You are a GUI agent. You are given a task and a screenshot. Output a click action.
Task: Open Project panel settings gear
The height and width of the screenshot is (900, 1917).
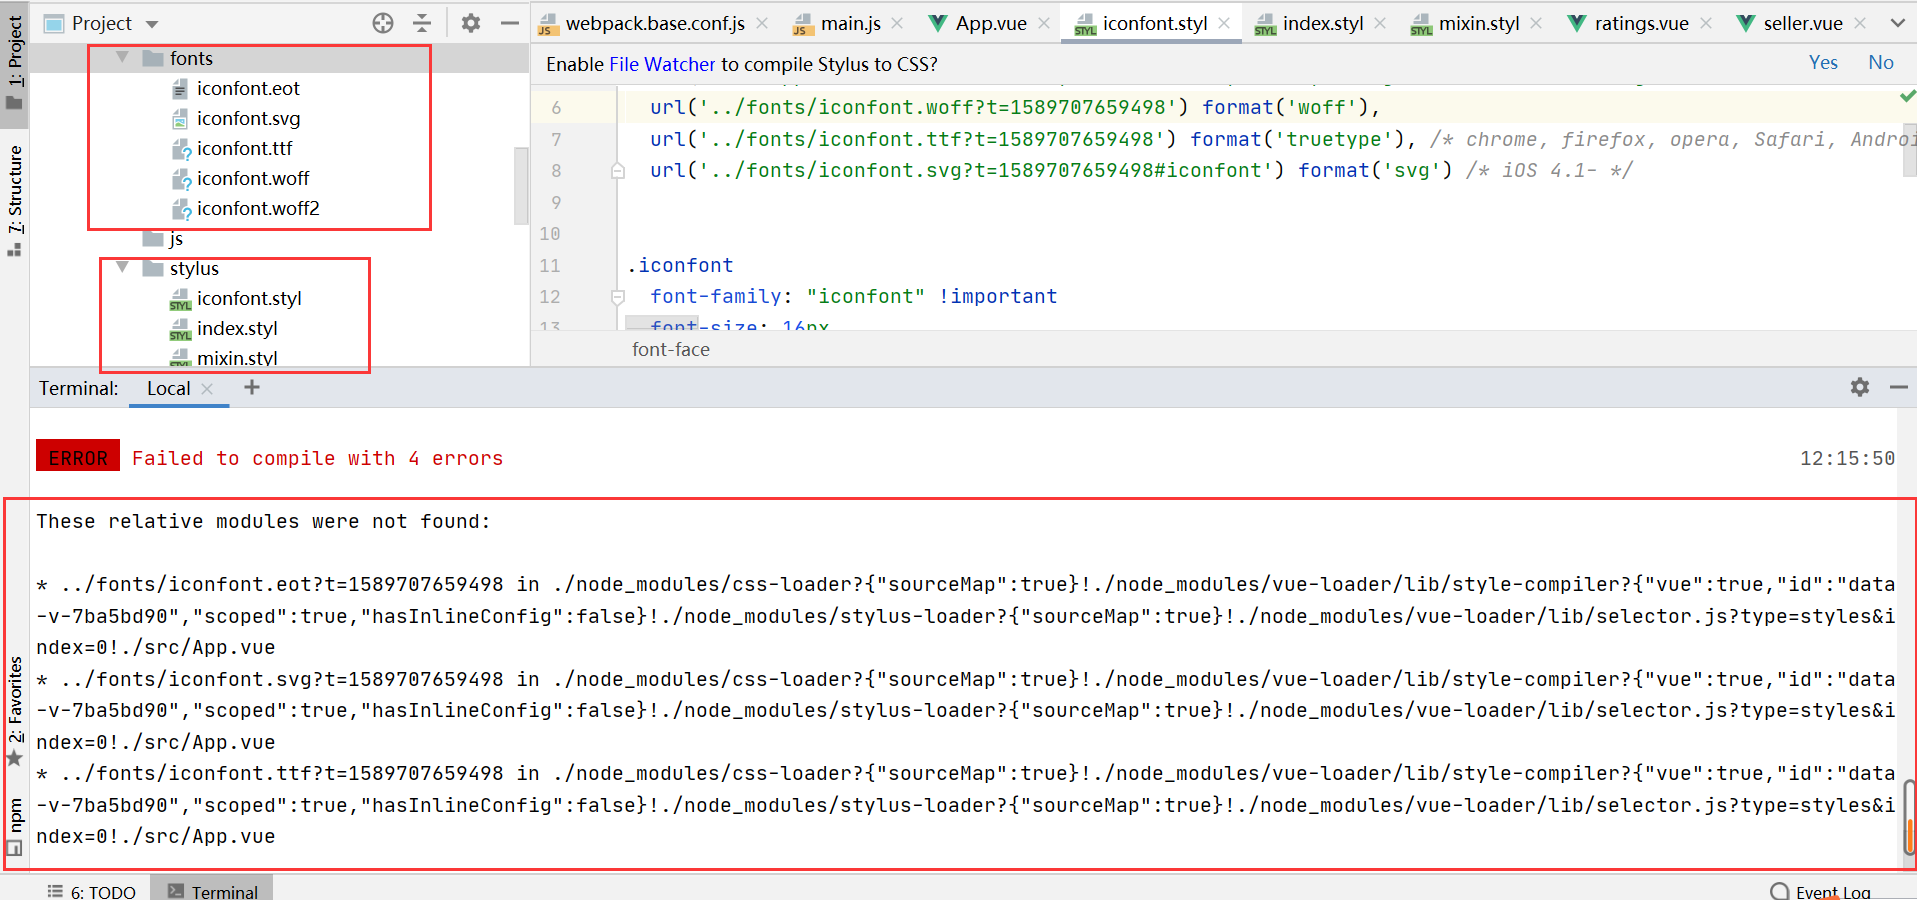click(x=471, y=23)
